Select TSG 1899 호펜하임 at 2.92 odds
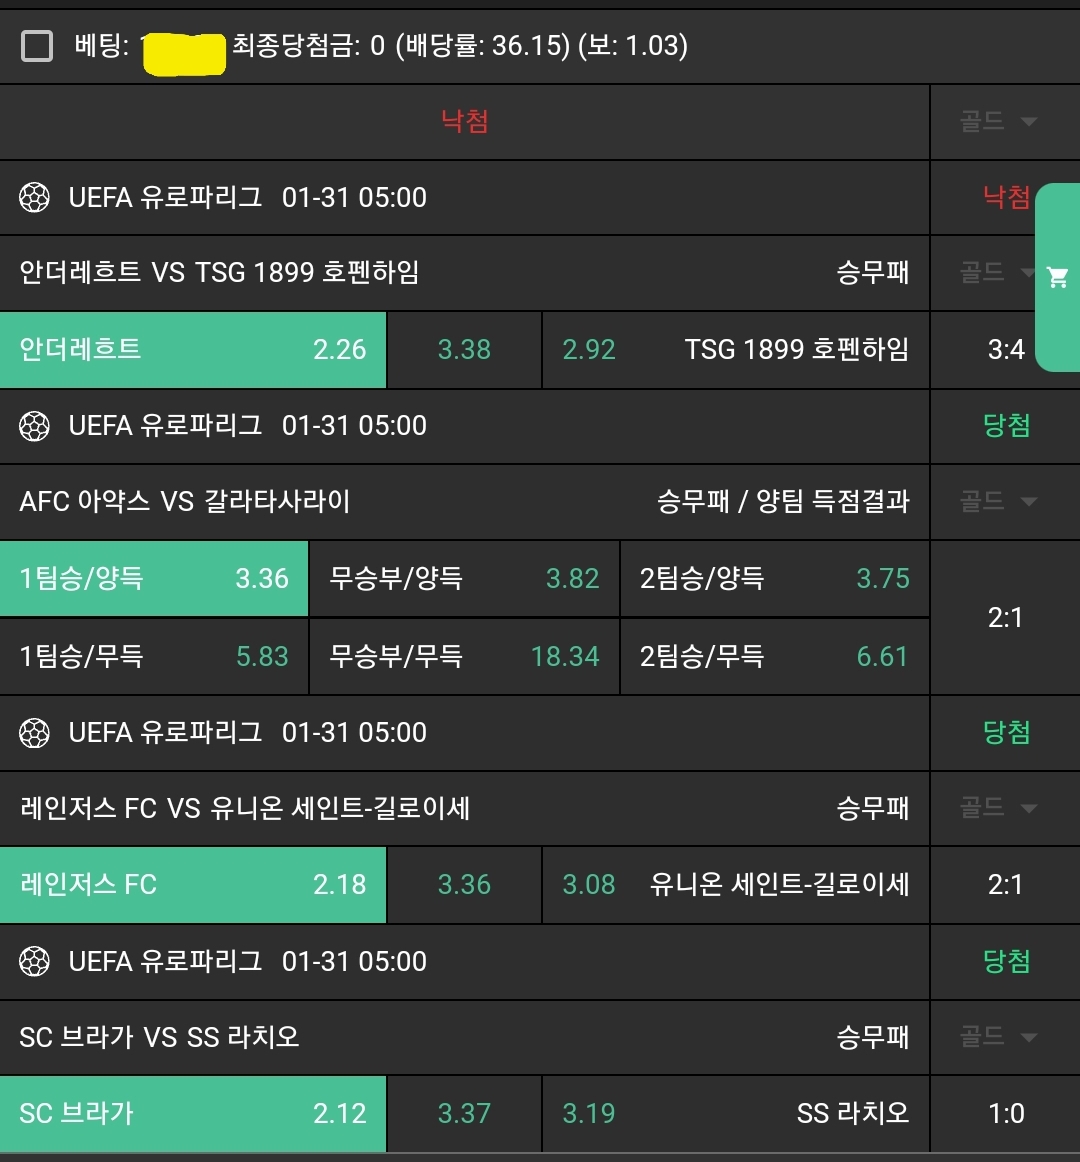The height and width of the screenshot is (1162, 1080). [736, 350]
